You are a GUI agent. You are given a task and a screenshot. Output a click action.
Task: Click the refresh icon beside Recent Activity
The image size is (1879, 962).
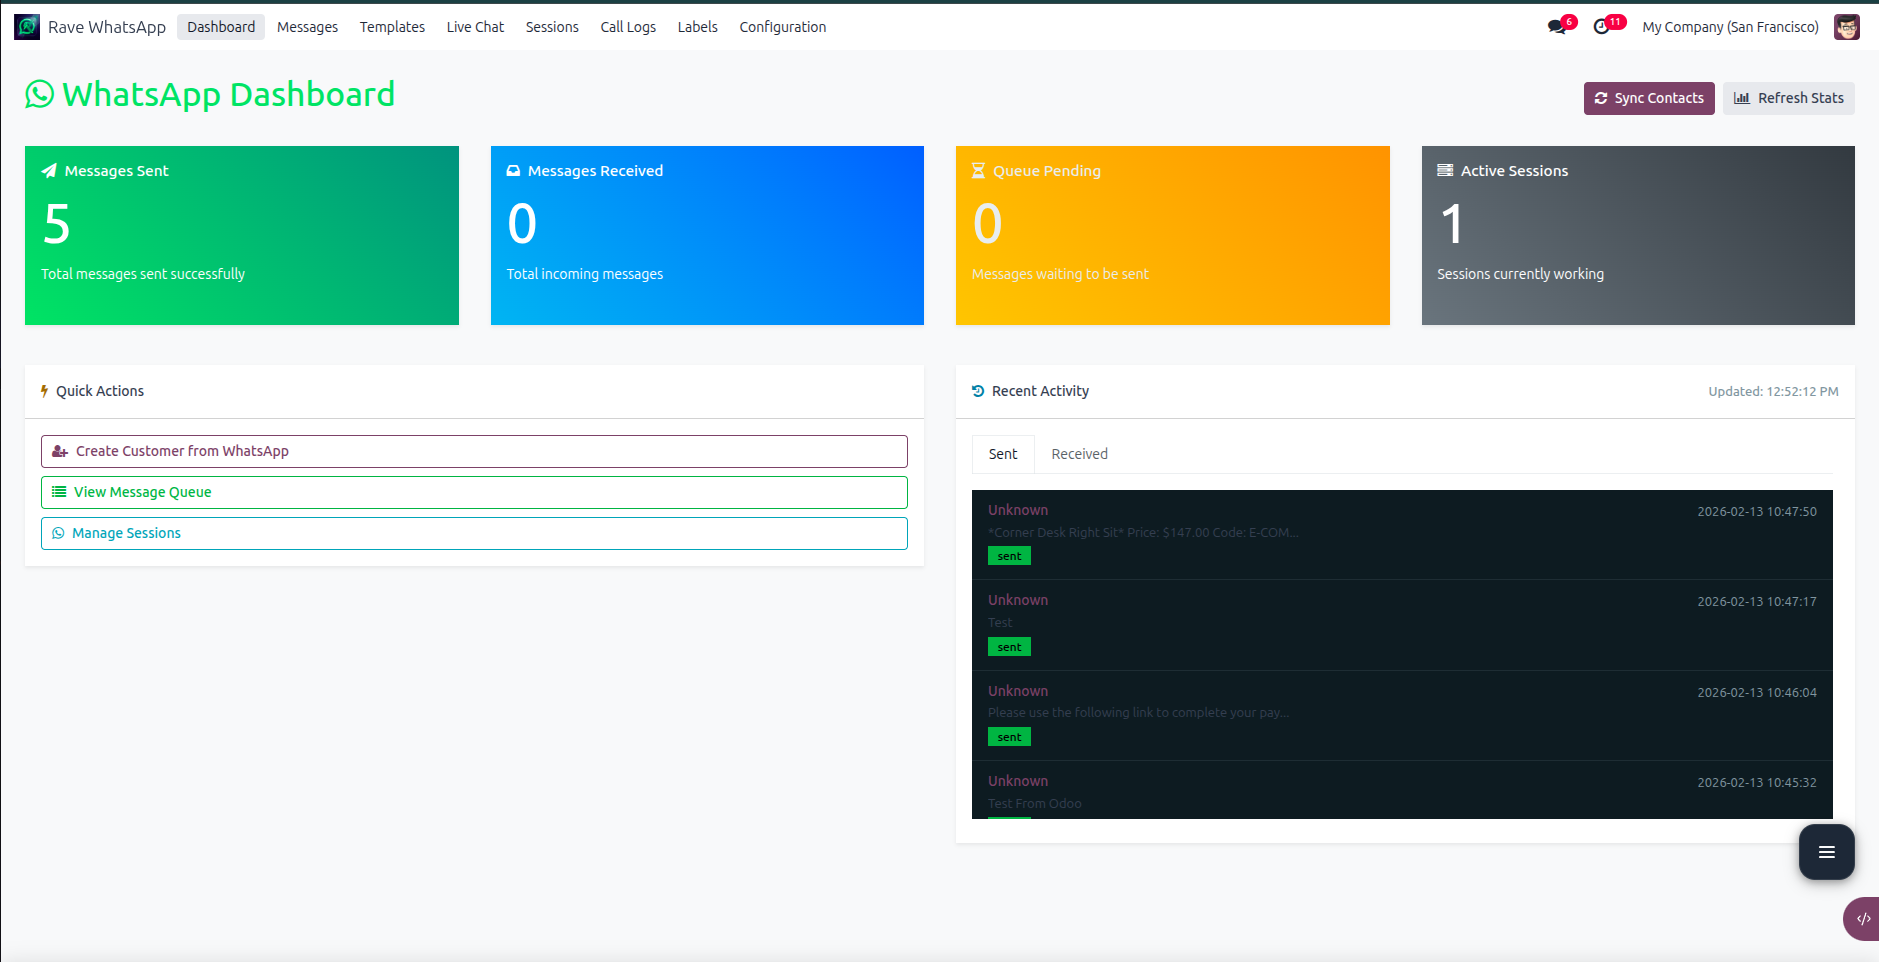coord(977,391)
